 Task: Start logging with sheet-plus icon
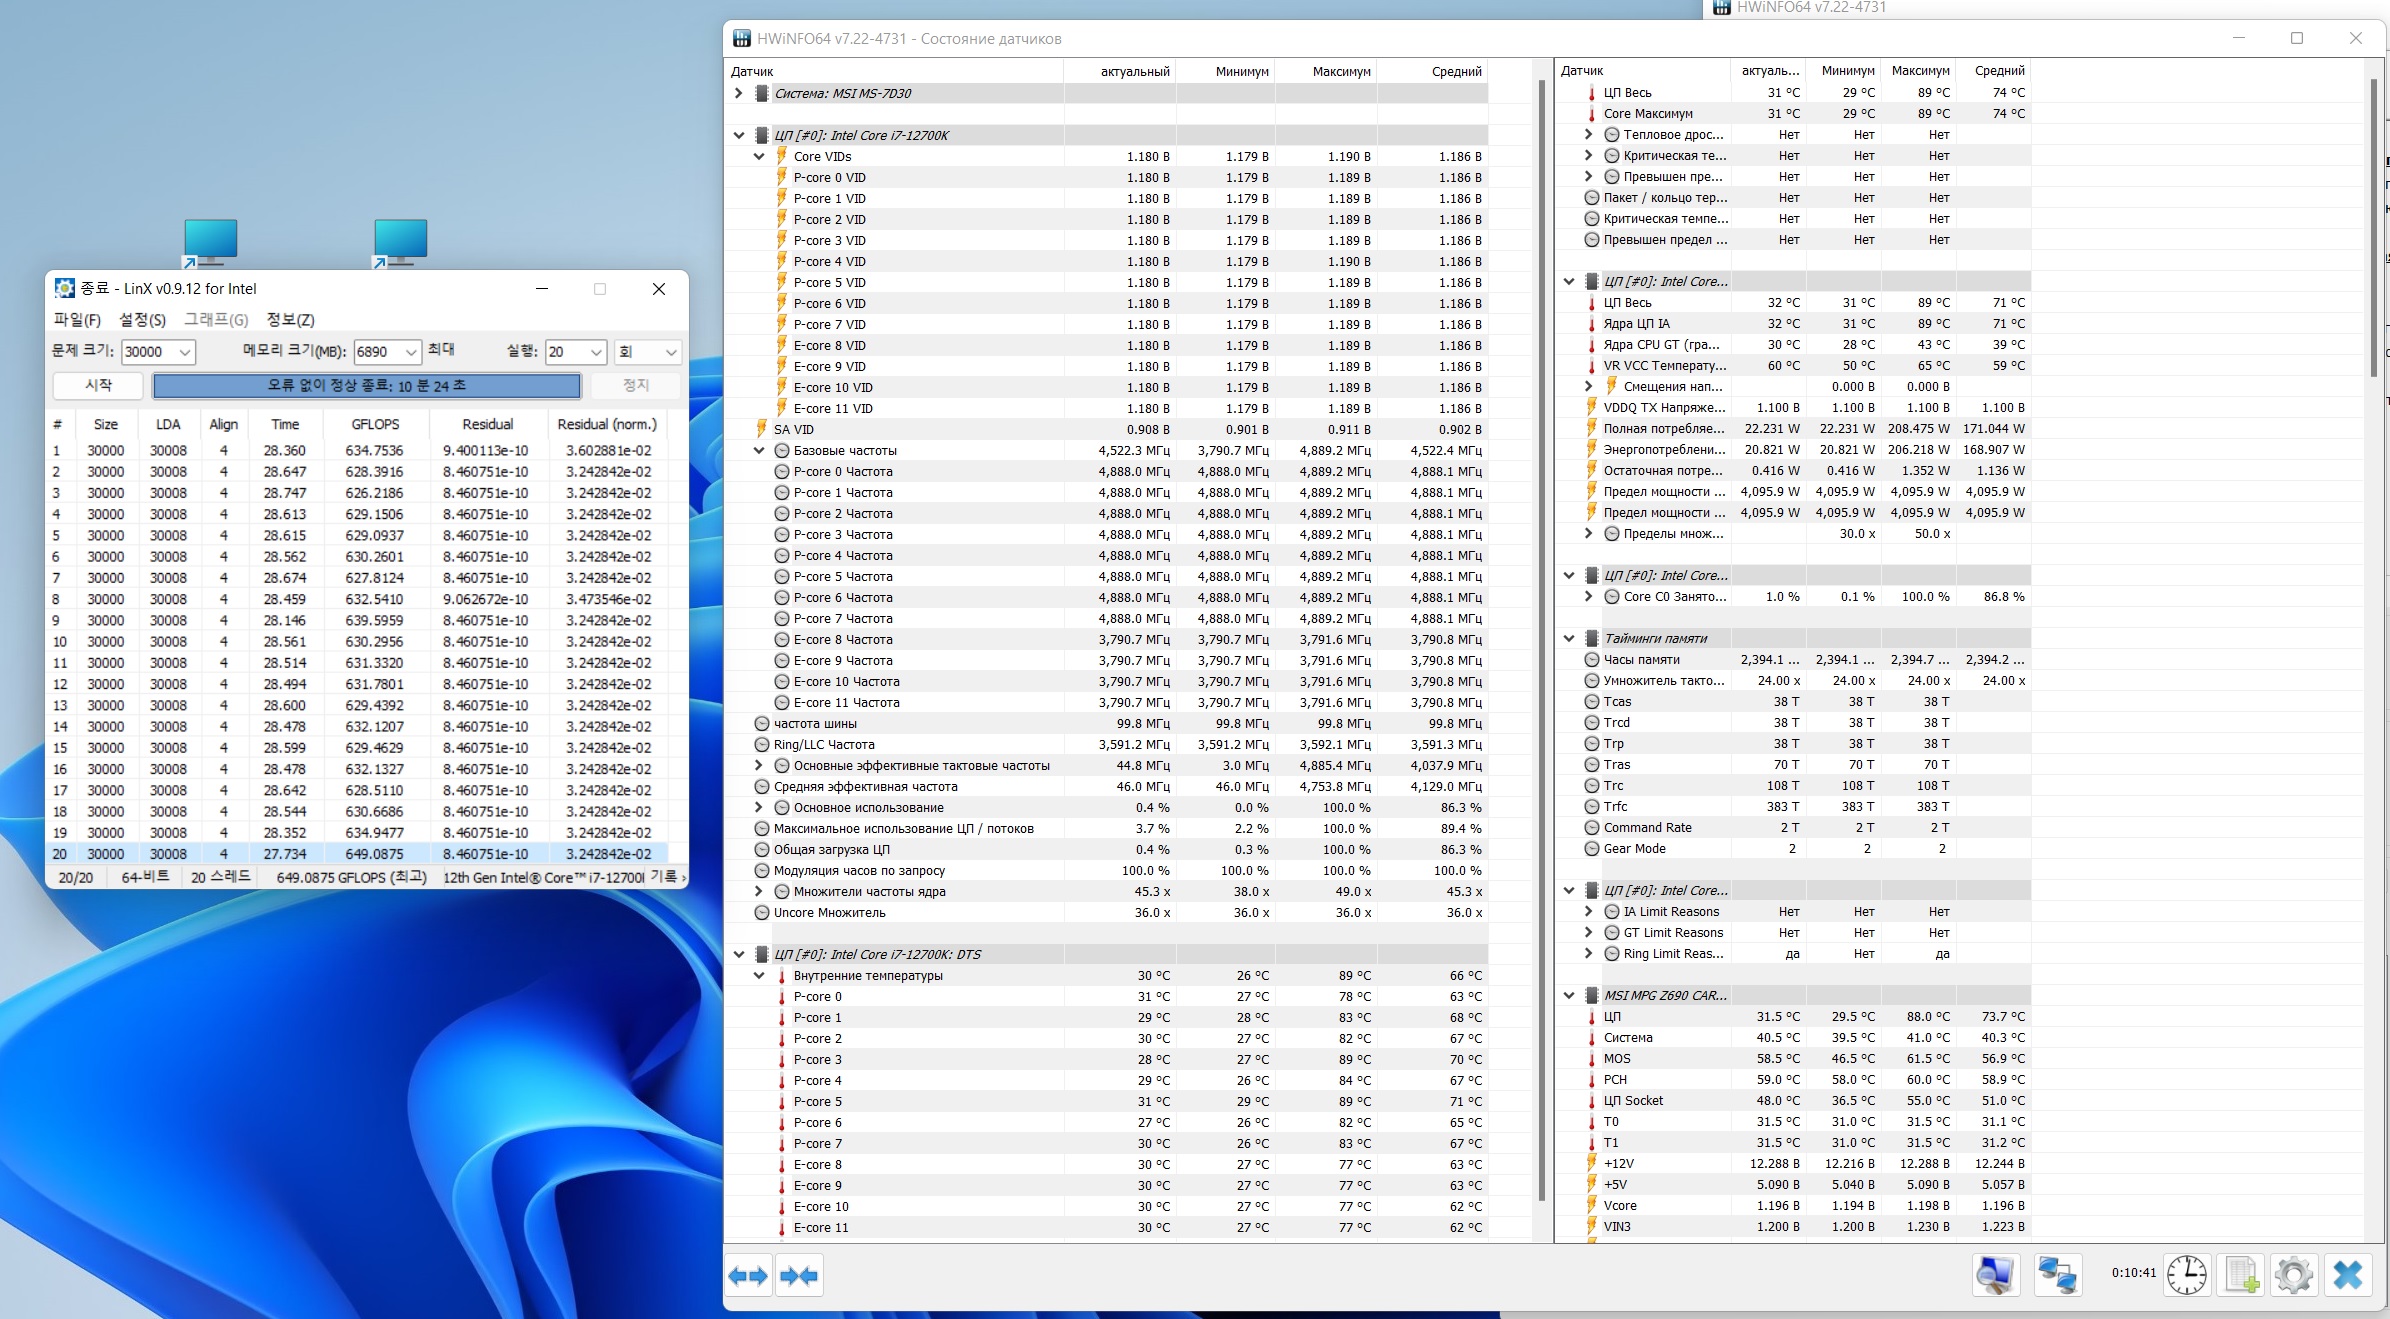pyautogui.click(x=2241, y=1275)
